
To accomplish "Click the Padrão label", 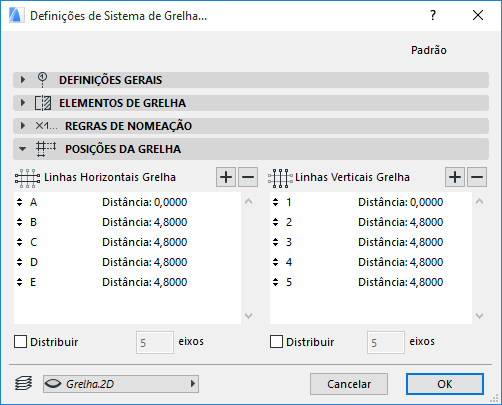I will pos(429,50).
